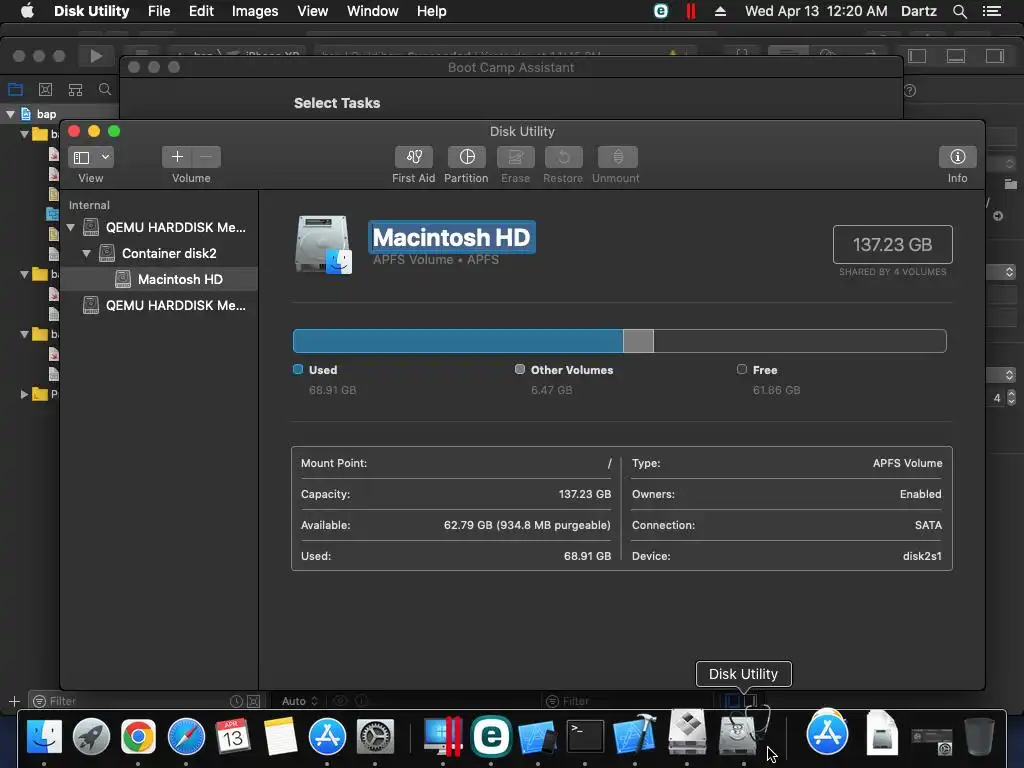Open the Auto dropdown in Xcode debug bar
1024x768 pixels.
pyautogui.click(x=300, y=701)
